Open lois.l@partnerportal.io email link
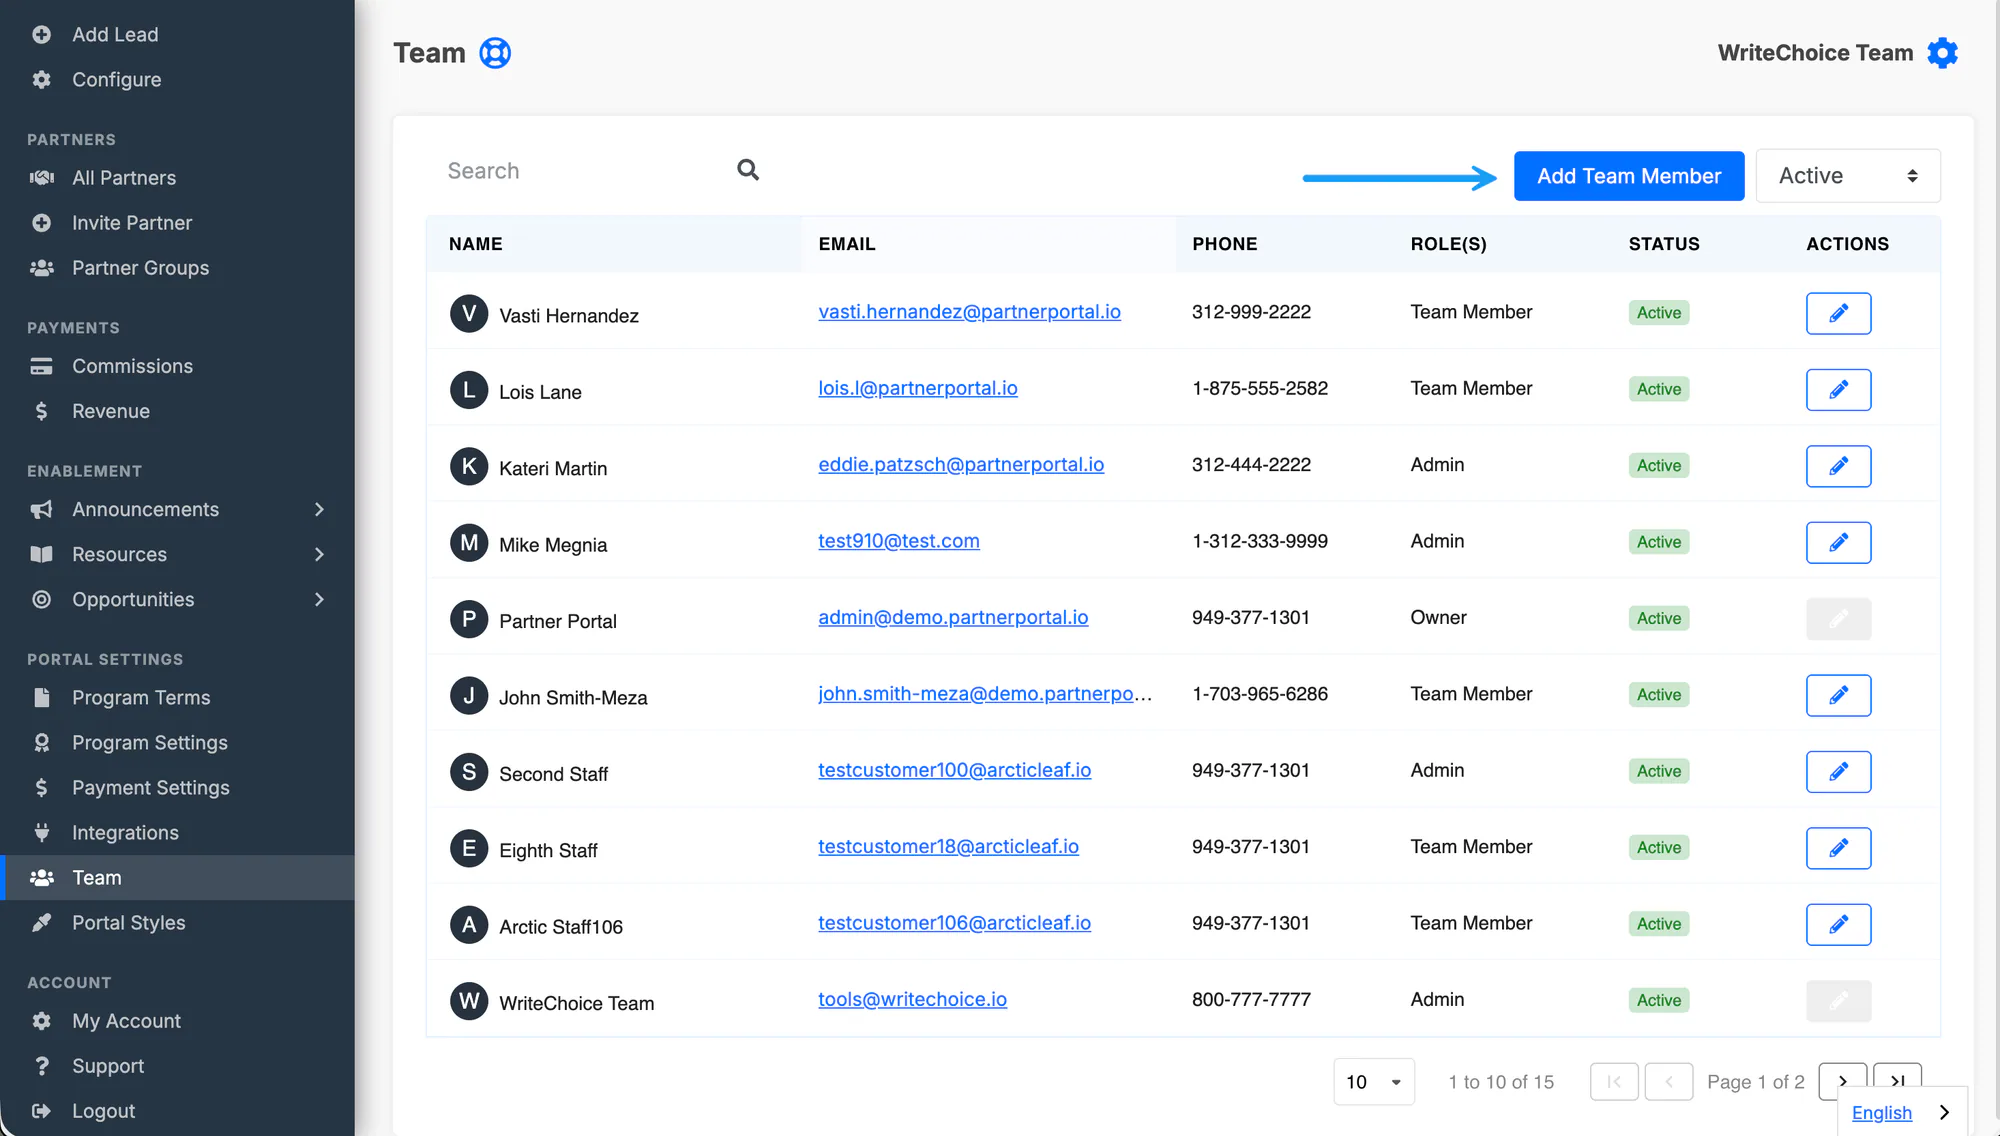Screen dimensions: 2000x1136 [918, 388]
